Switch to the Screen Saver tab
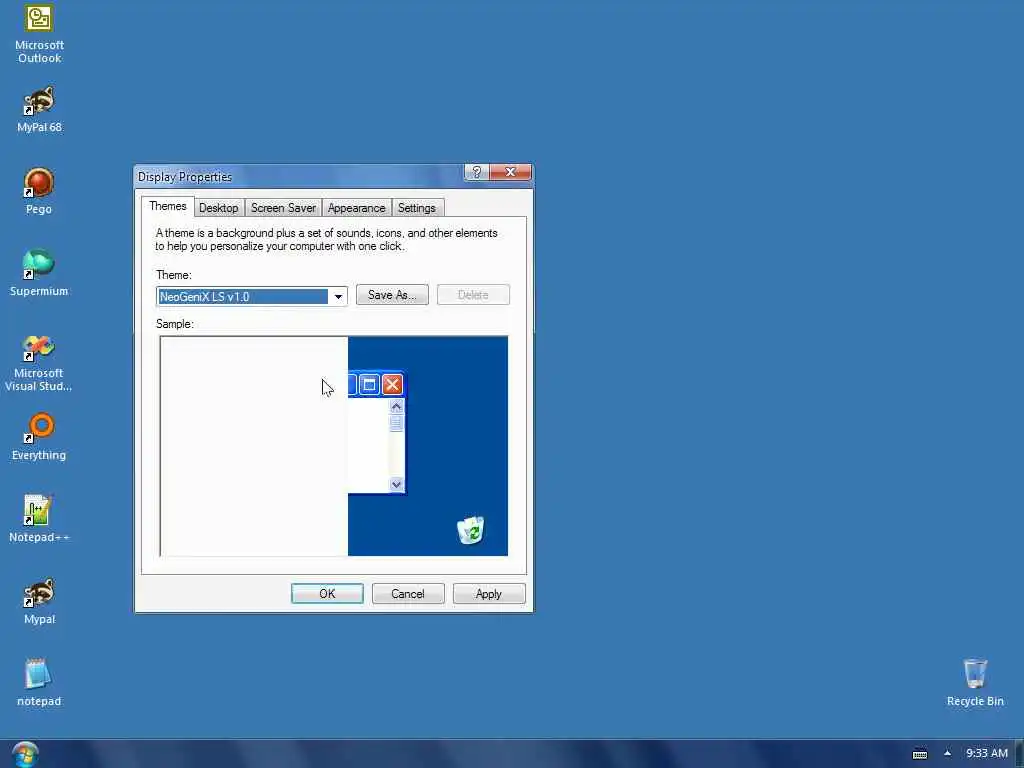The image size is (1024, 768). [x=283, y=208]
